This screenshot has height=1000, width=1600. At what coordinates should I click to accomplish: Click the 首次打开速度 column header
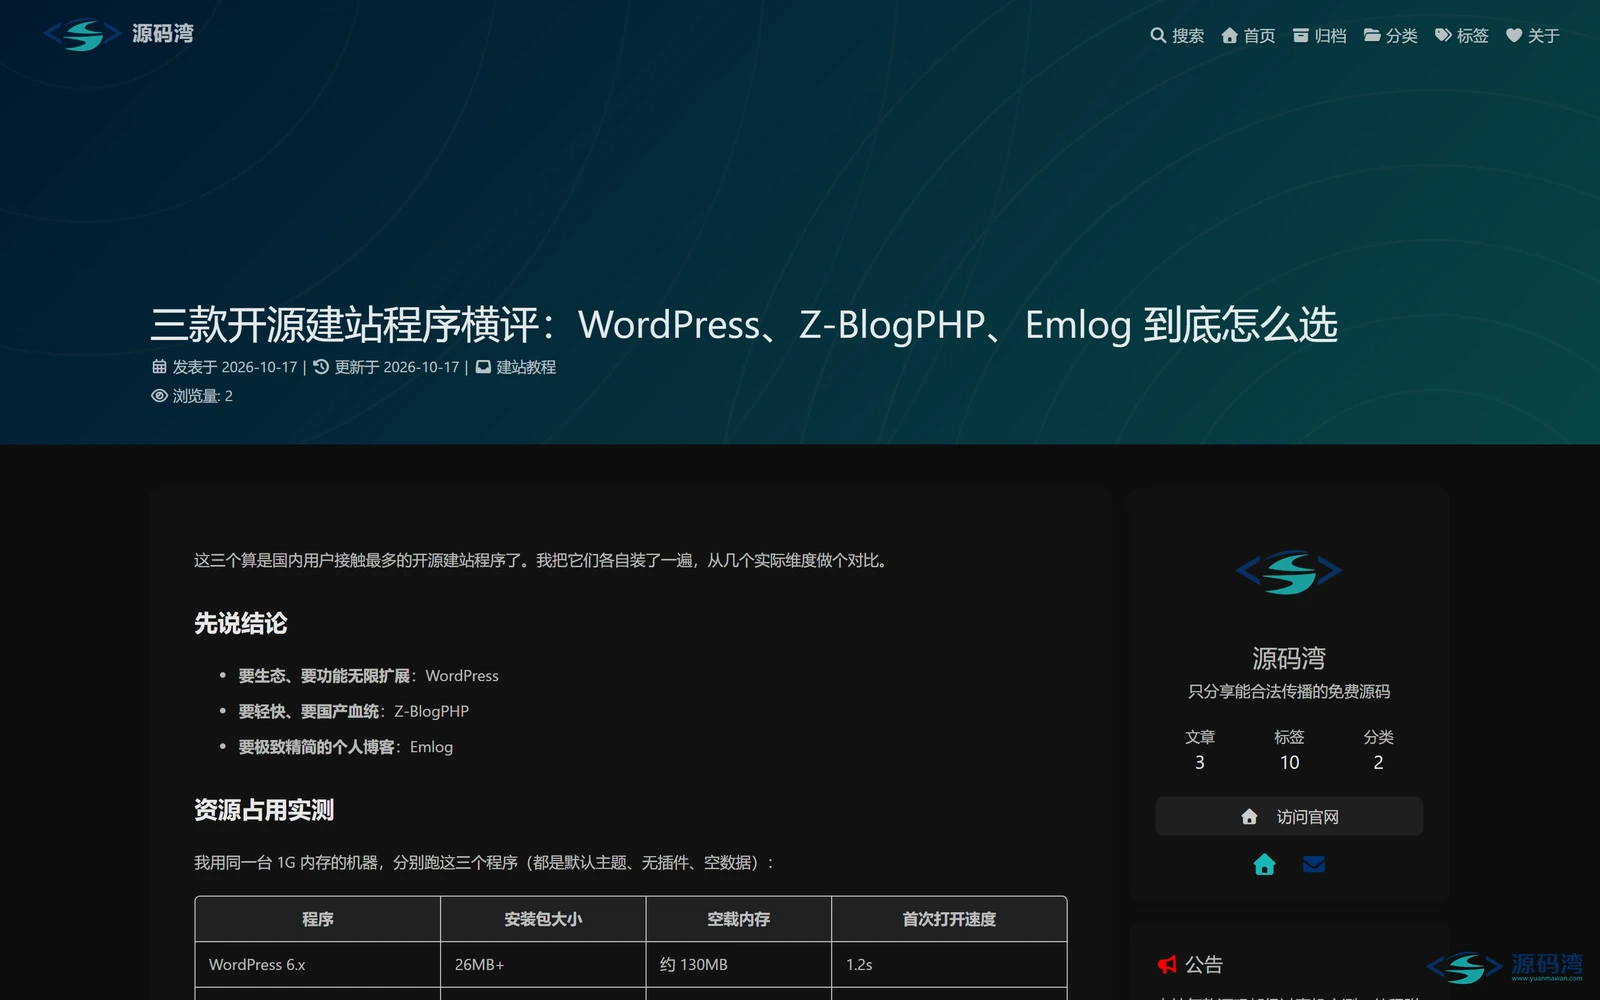949,919
